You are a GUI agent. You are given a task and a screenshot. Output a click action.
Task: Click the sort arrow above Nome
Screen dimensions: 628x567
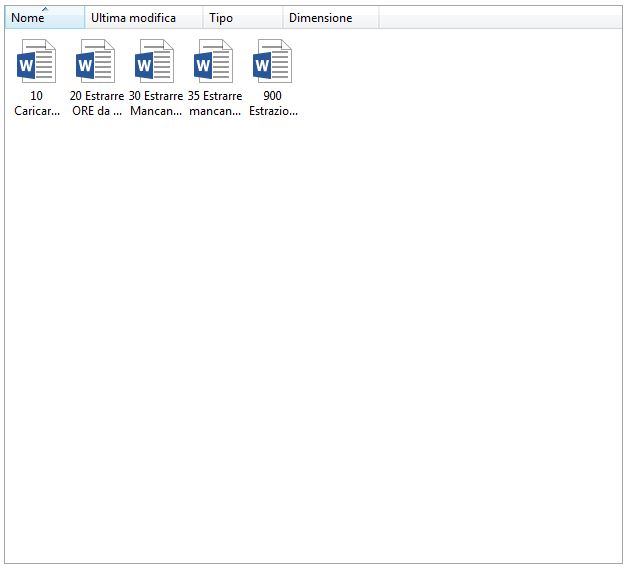tap(44, 9)
